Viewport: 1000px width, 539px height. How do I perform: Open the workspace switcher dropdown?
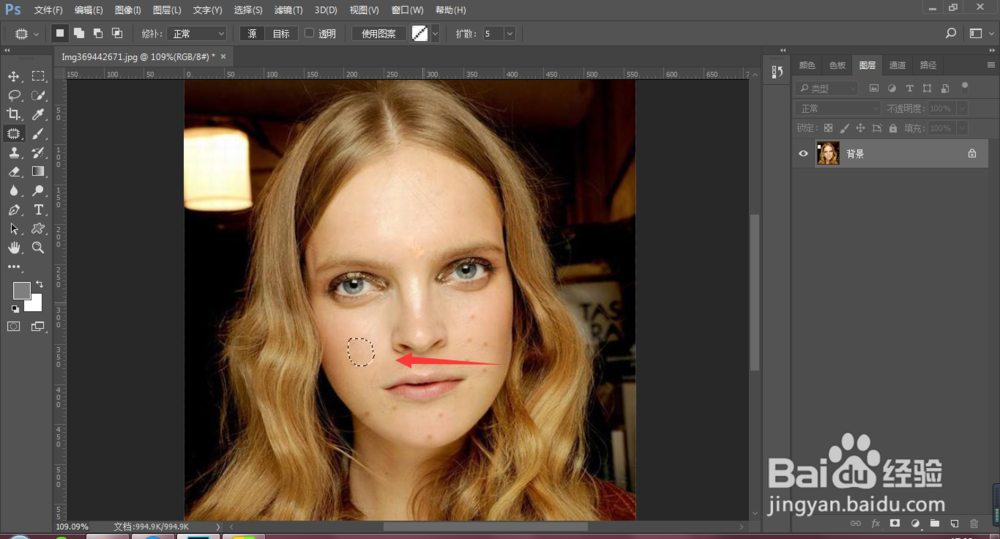pos(981,33)
